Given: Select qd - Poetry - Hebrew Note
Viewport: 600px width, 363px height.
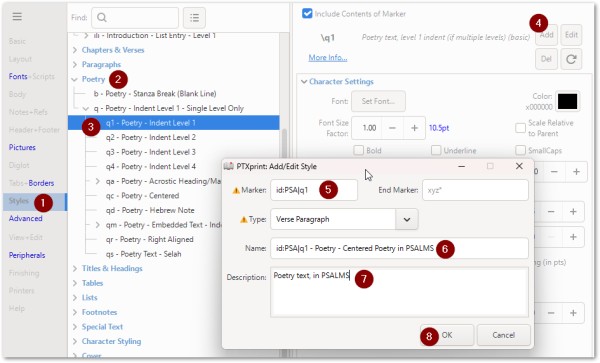Looking at the screenshot, I should 150,210.
